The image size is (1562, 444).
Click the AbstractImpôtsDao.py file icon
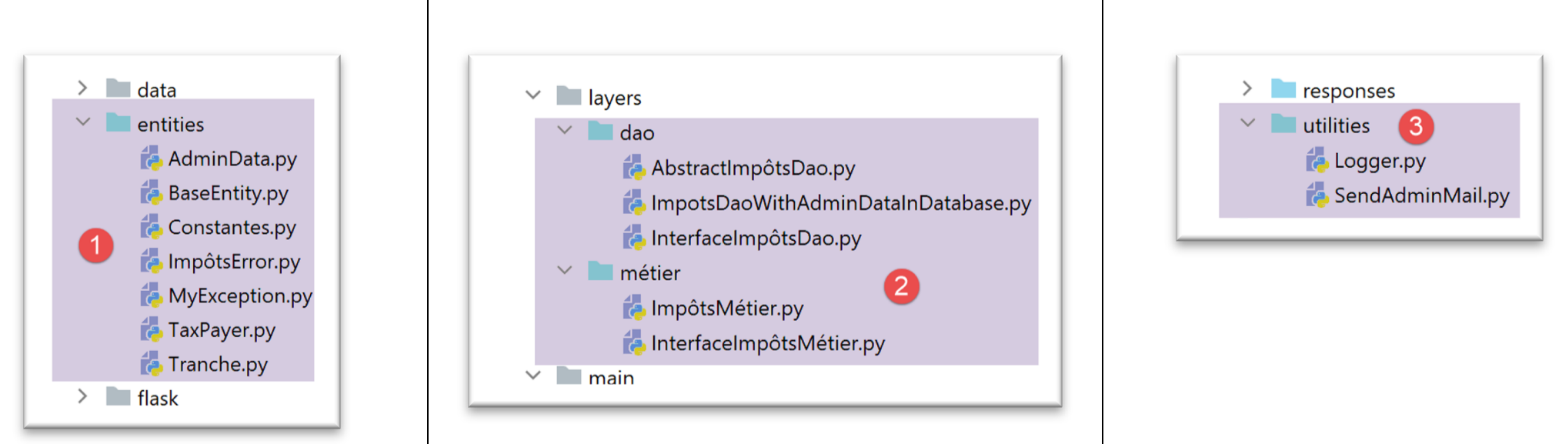click(x=634, y=168)
